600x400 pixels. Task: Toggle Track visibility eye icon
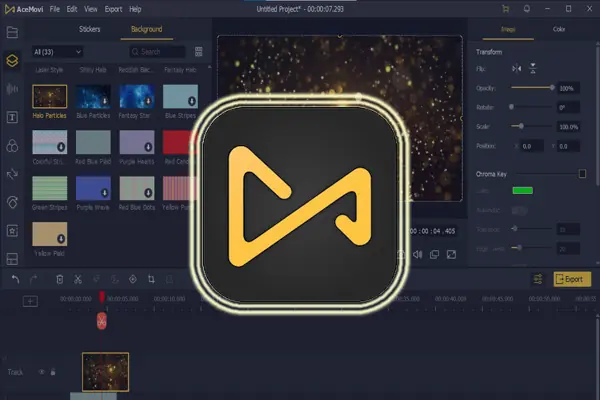(x=42, y=372)
